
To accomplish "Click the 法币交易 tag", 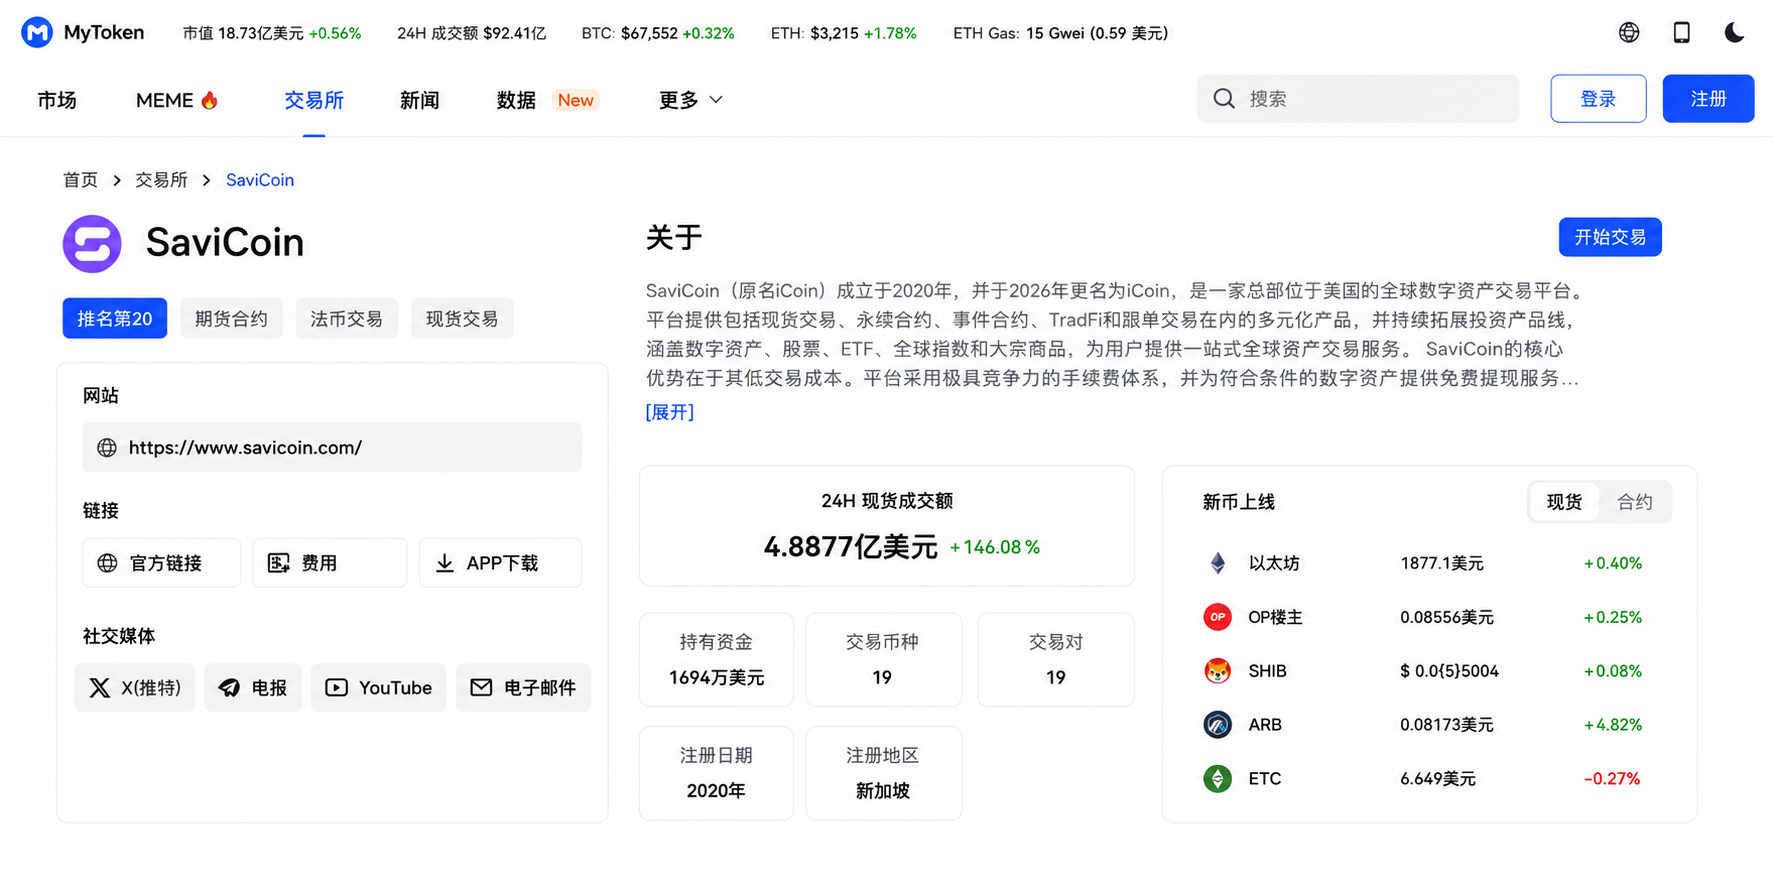I will (346, 319).
